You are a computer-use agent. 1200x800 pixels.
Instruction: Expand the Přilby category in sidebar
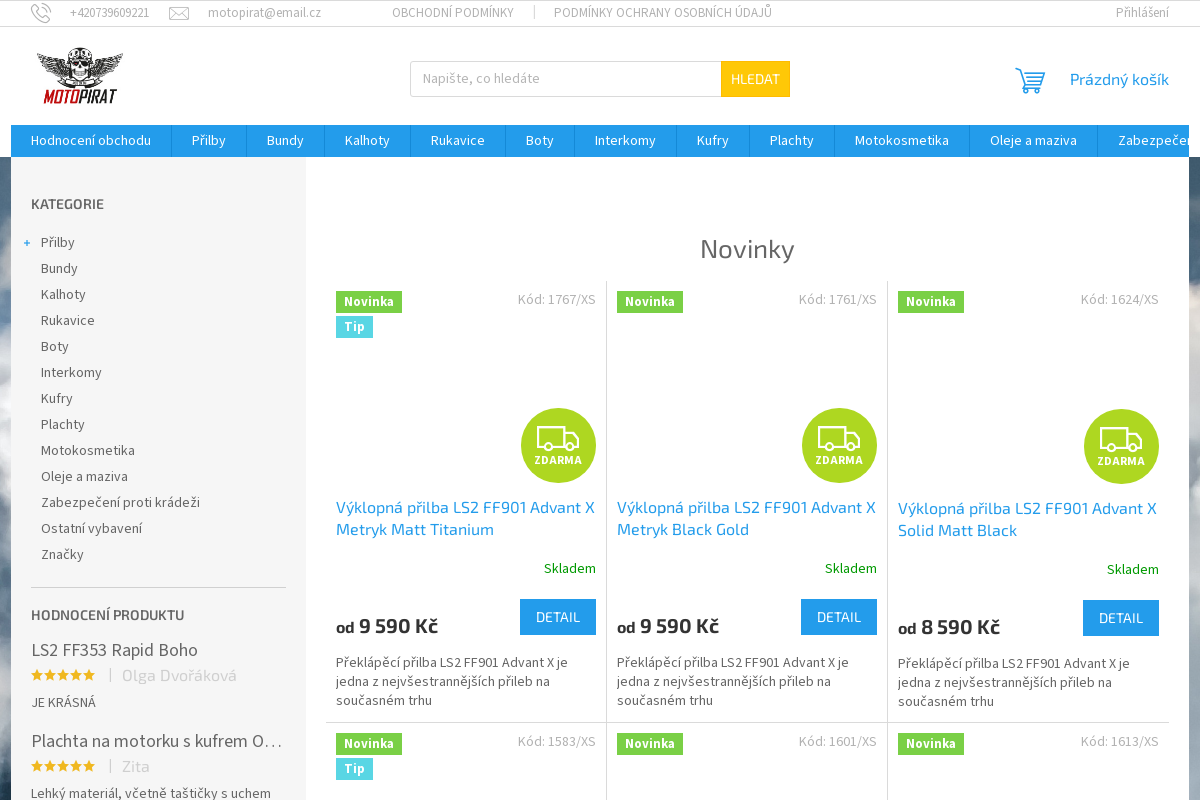click(27, 243)
